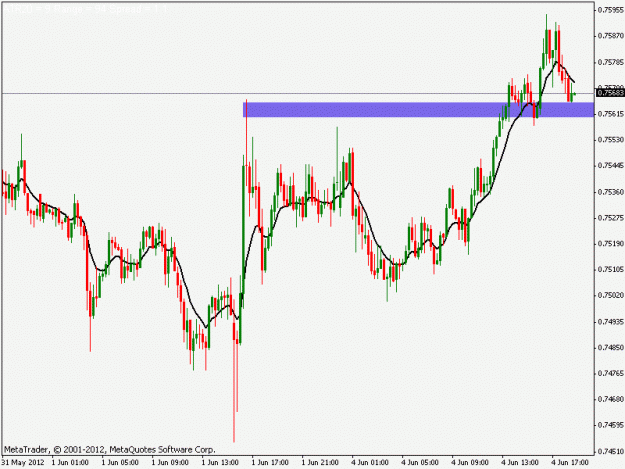This screenshot has width=625, height=469.
Task: Click the 0.75870 price axis label
Action: coord(611,36)
